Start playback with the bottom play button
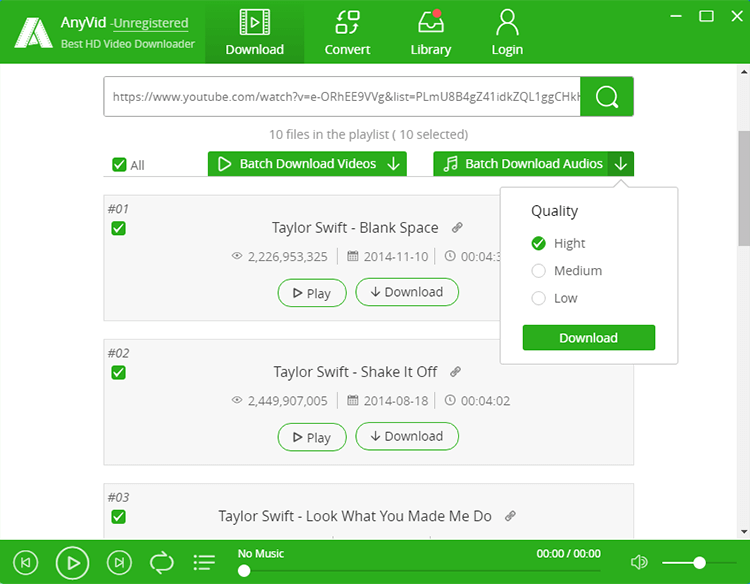 (x=72, y=563)
